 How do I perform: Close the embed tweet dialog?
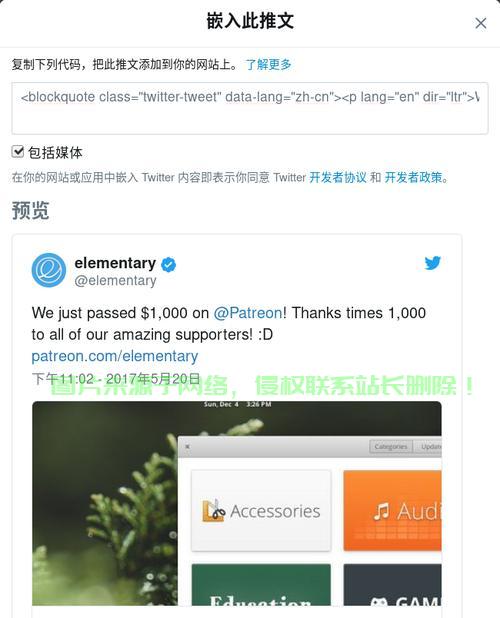click(480, 23)
